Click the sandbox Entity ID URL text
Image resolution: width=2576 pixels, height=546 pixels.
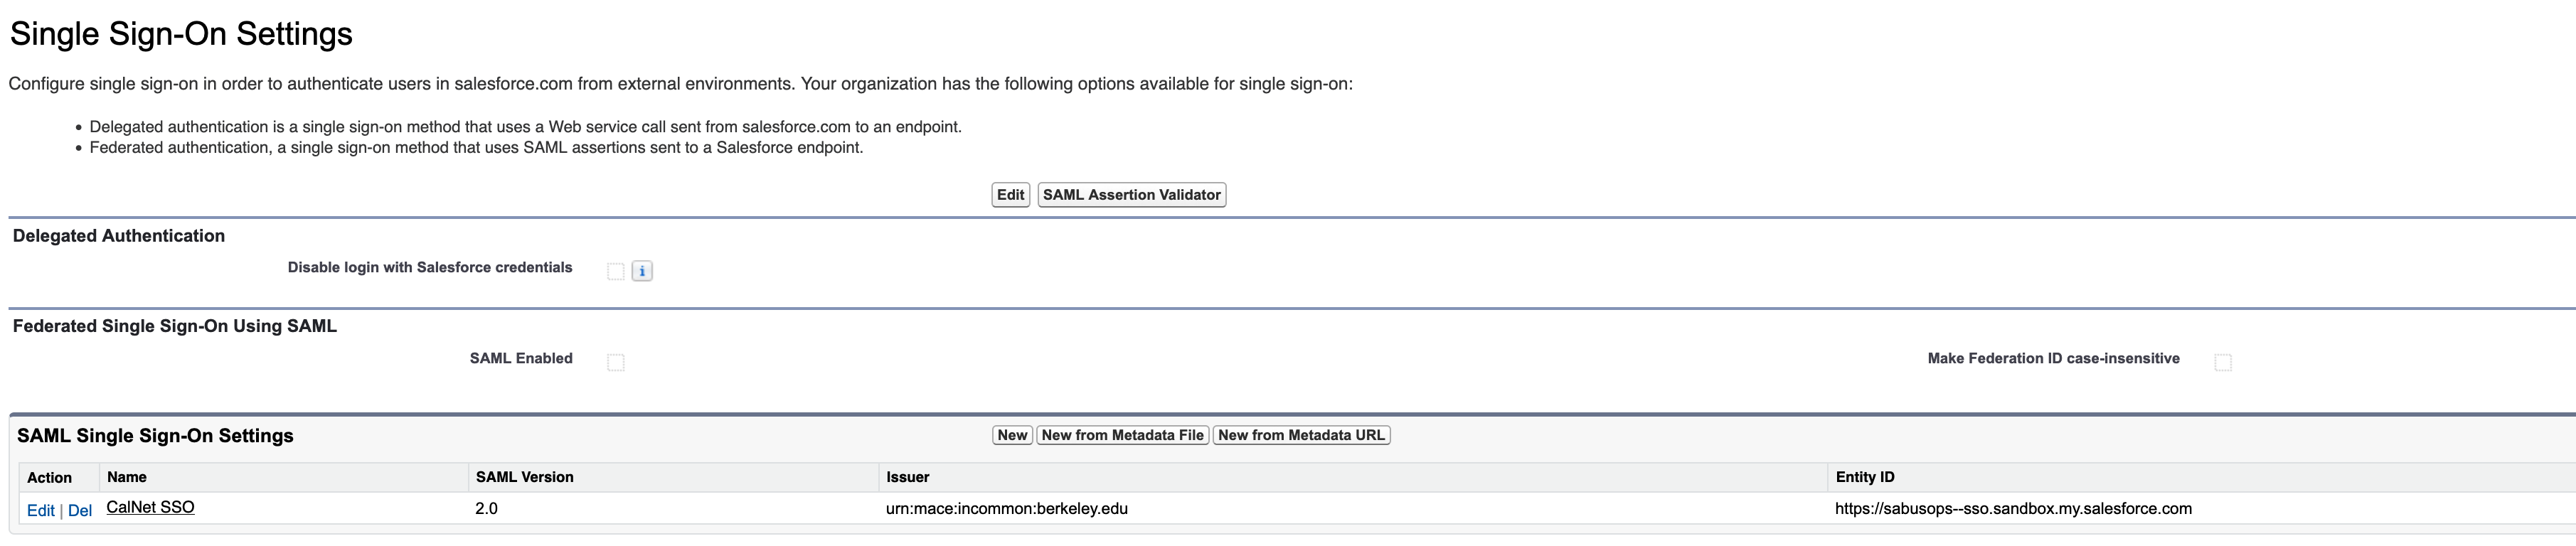(x=2015, y=508)
